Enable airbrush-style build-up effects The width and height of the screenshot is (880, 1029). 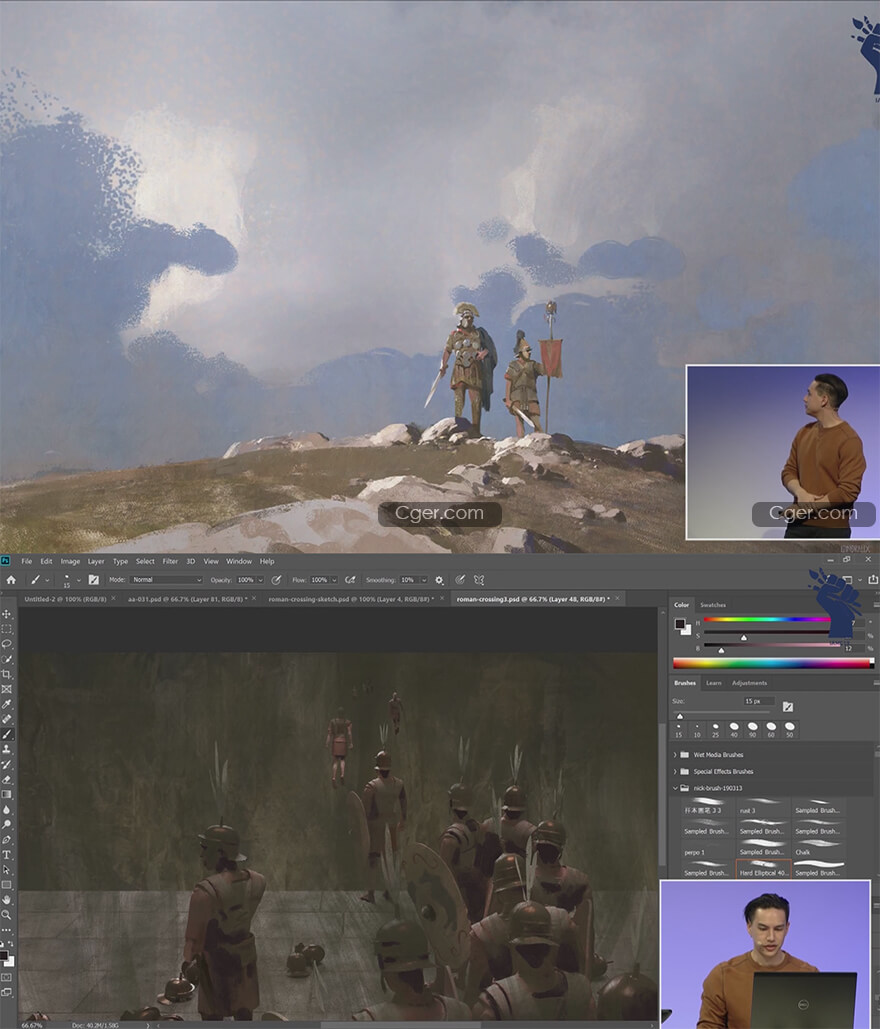click(x=350, y=580)
